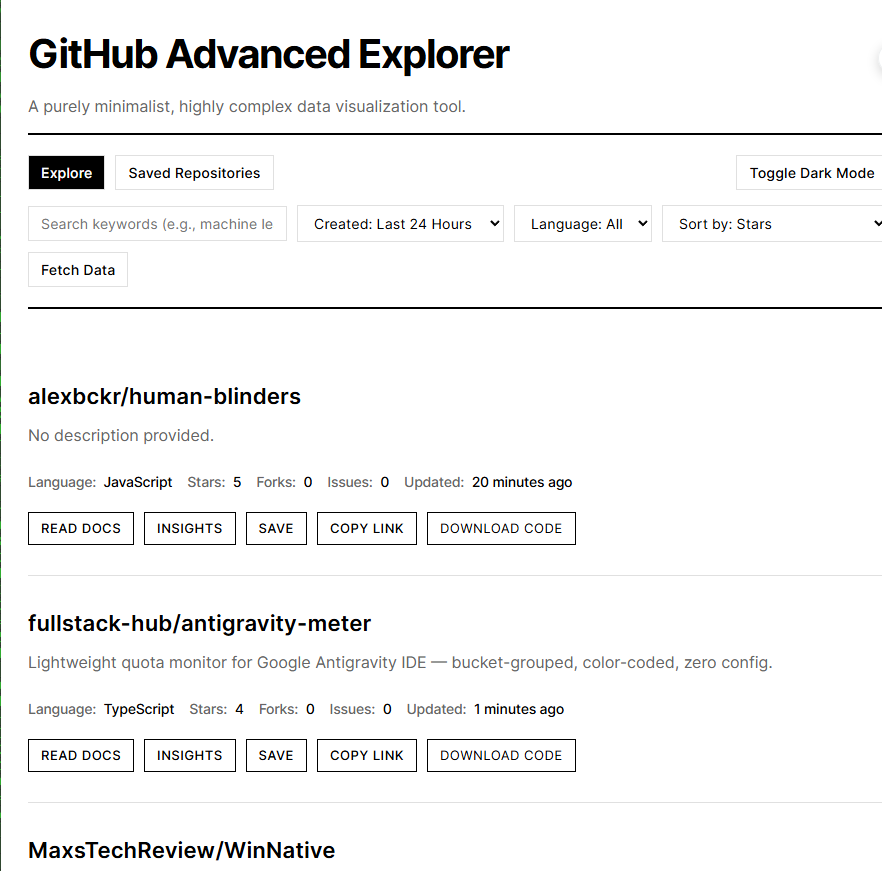Save the human-blinders repository
The image size is (882, 871).
tap(276, 528)
